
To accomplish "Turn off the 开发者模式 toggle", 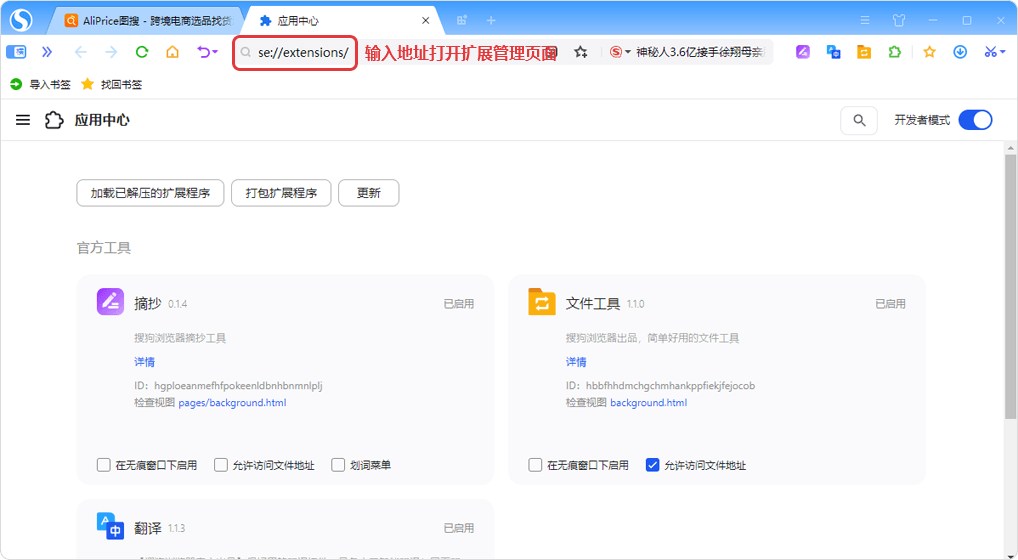I will 975,120.
